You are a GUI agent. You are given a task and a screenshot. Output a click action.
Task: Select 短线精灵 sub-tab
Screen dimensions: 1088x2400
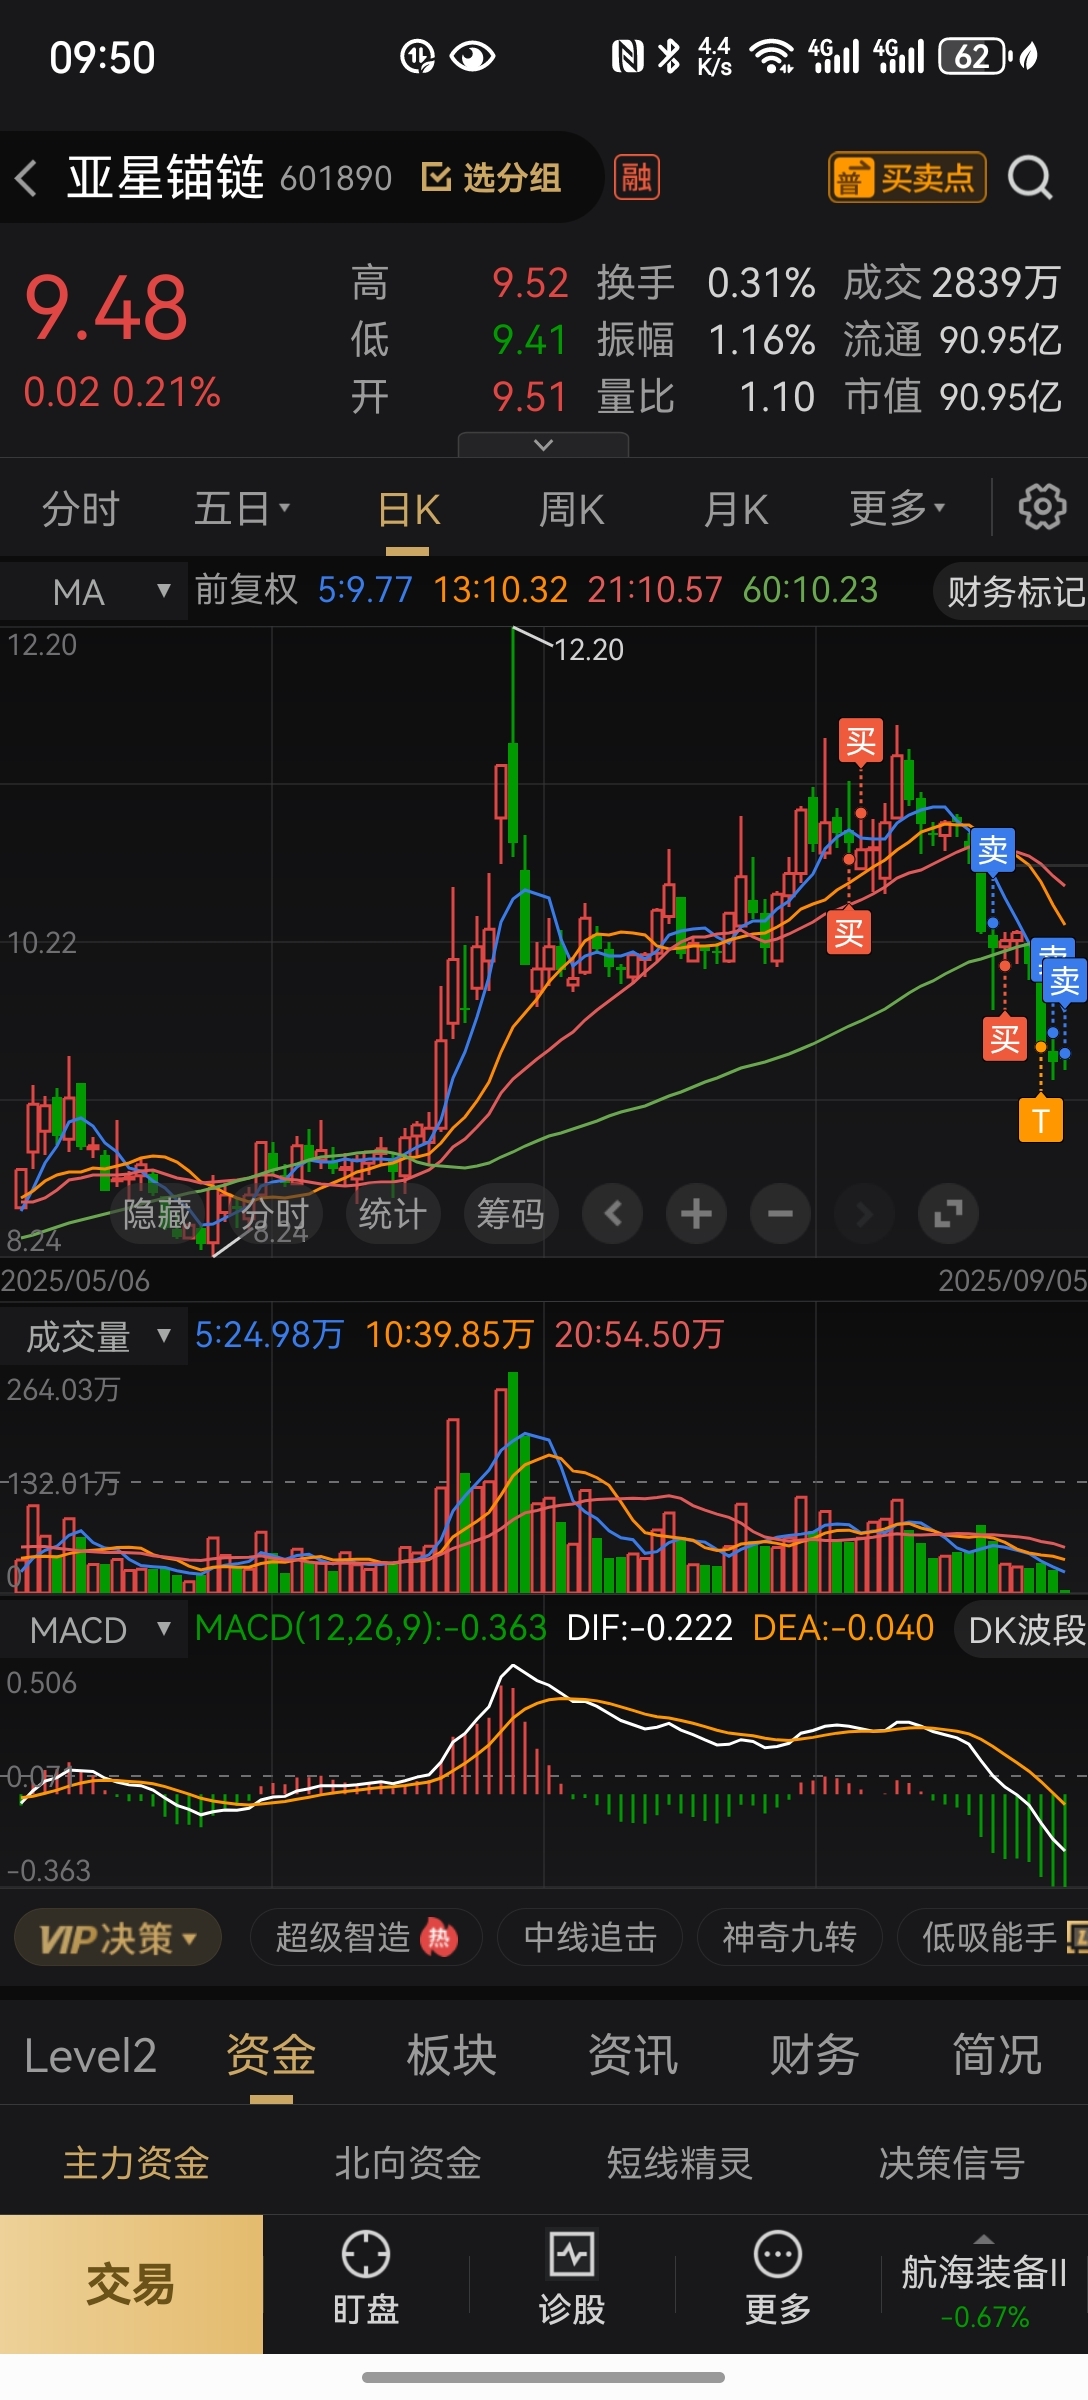coord(680,2163)
